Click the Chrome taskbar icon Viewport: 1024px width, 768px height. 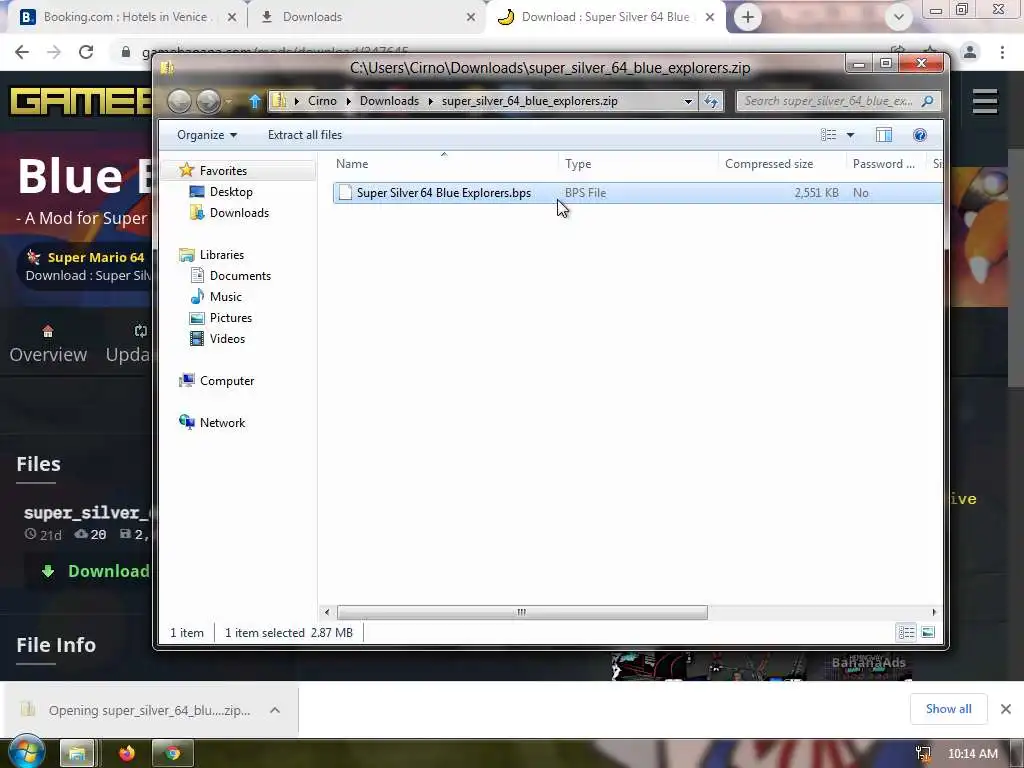click(x=172, y=754)
